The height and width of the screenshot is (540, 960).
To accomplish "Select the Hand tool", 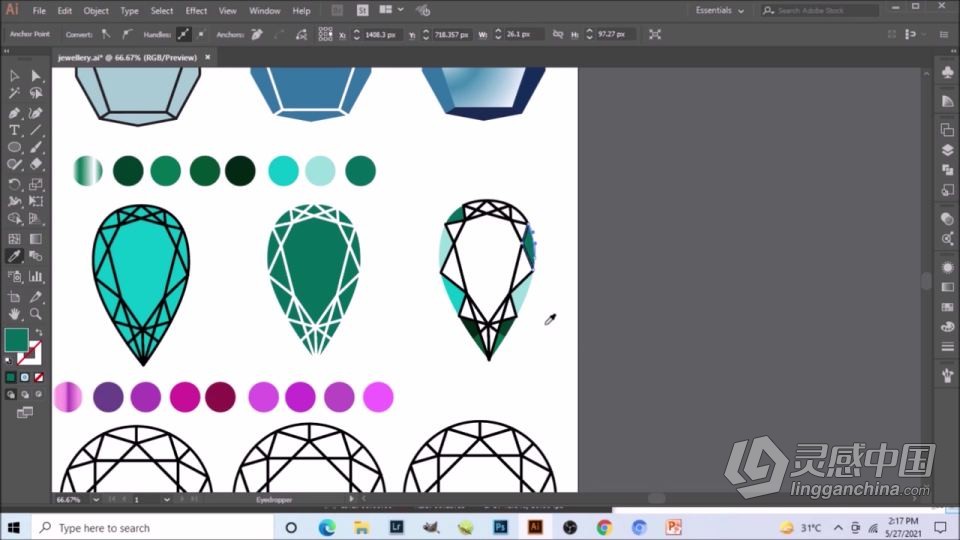I will click(14, 314).
